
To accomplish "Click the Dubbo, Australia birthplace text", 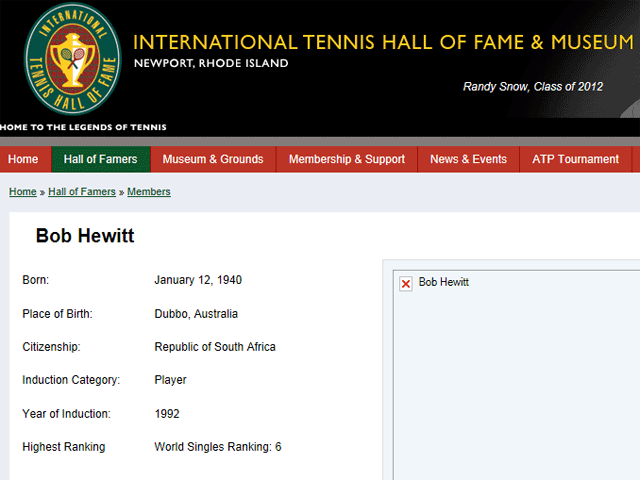I will (196, 314).
